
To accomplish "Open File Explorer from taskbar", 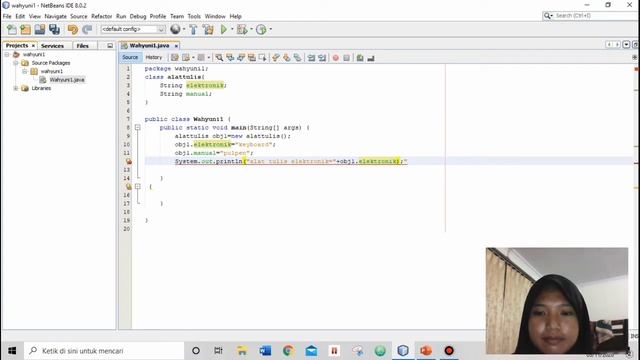I will 242,351.
